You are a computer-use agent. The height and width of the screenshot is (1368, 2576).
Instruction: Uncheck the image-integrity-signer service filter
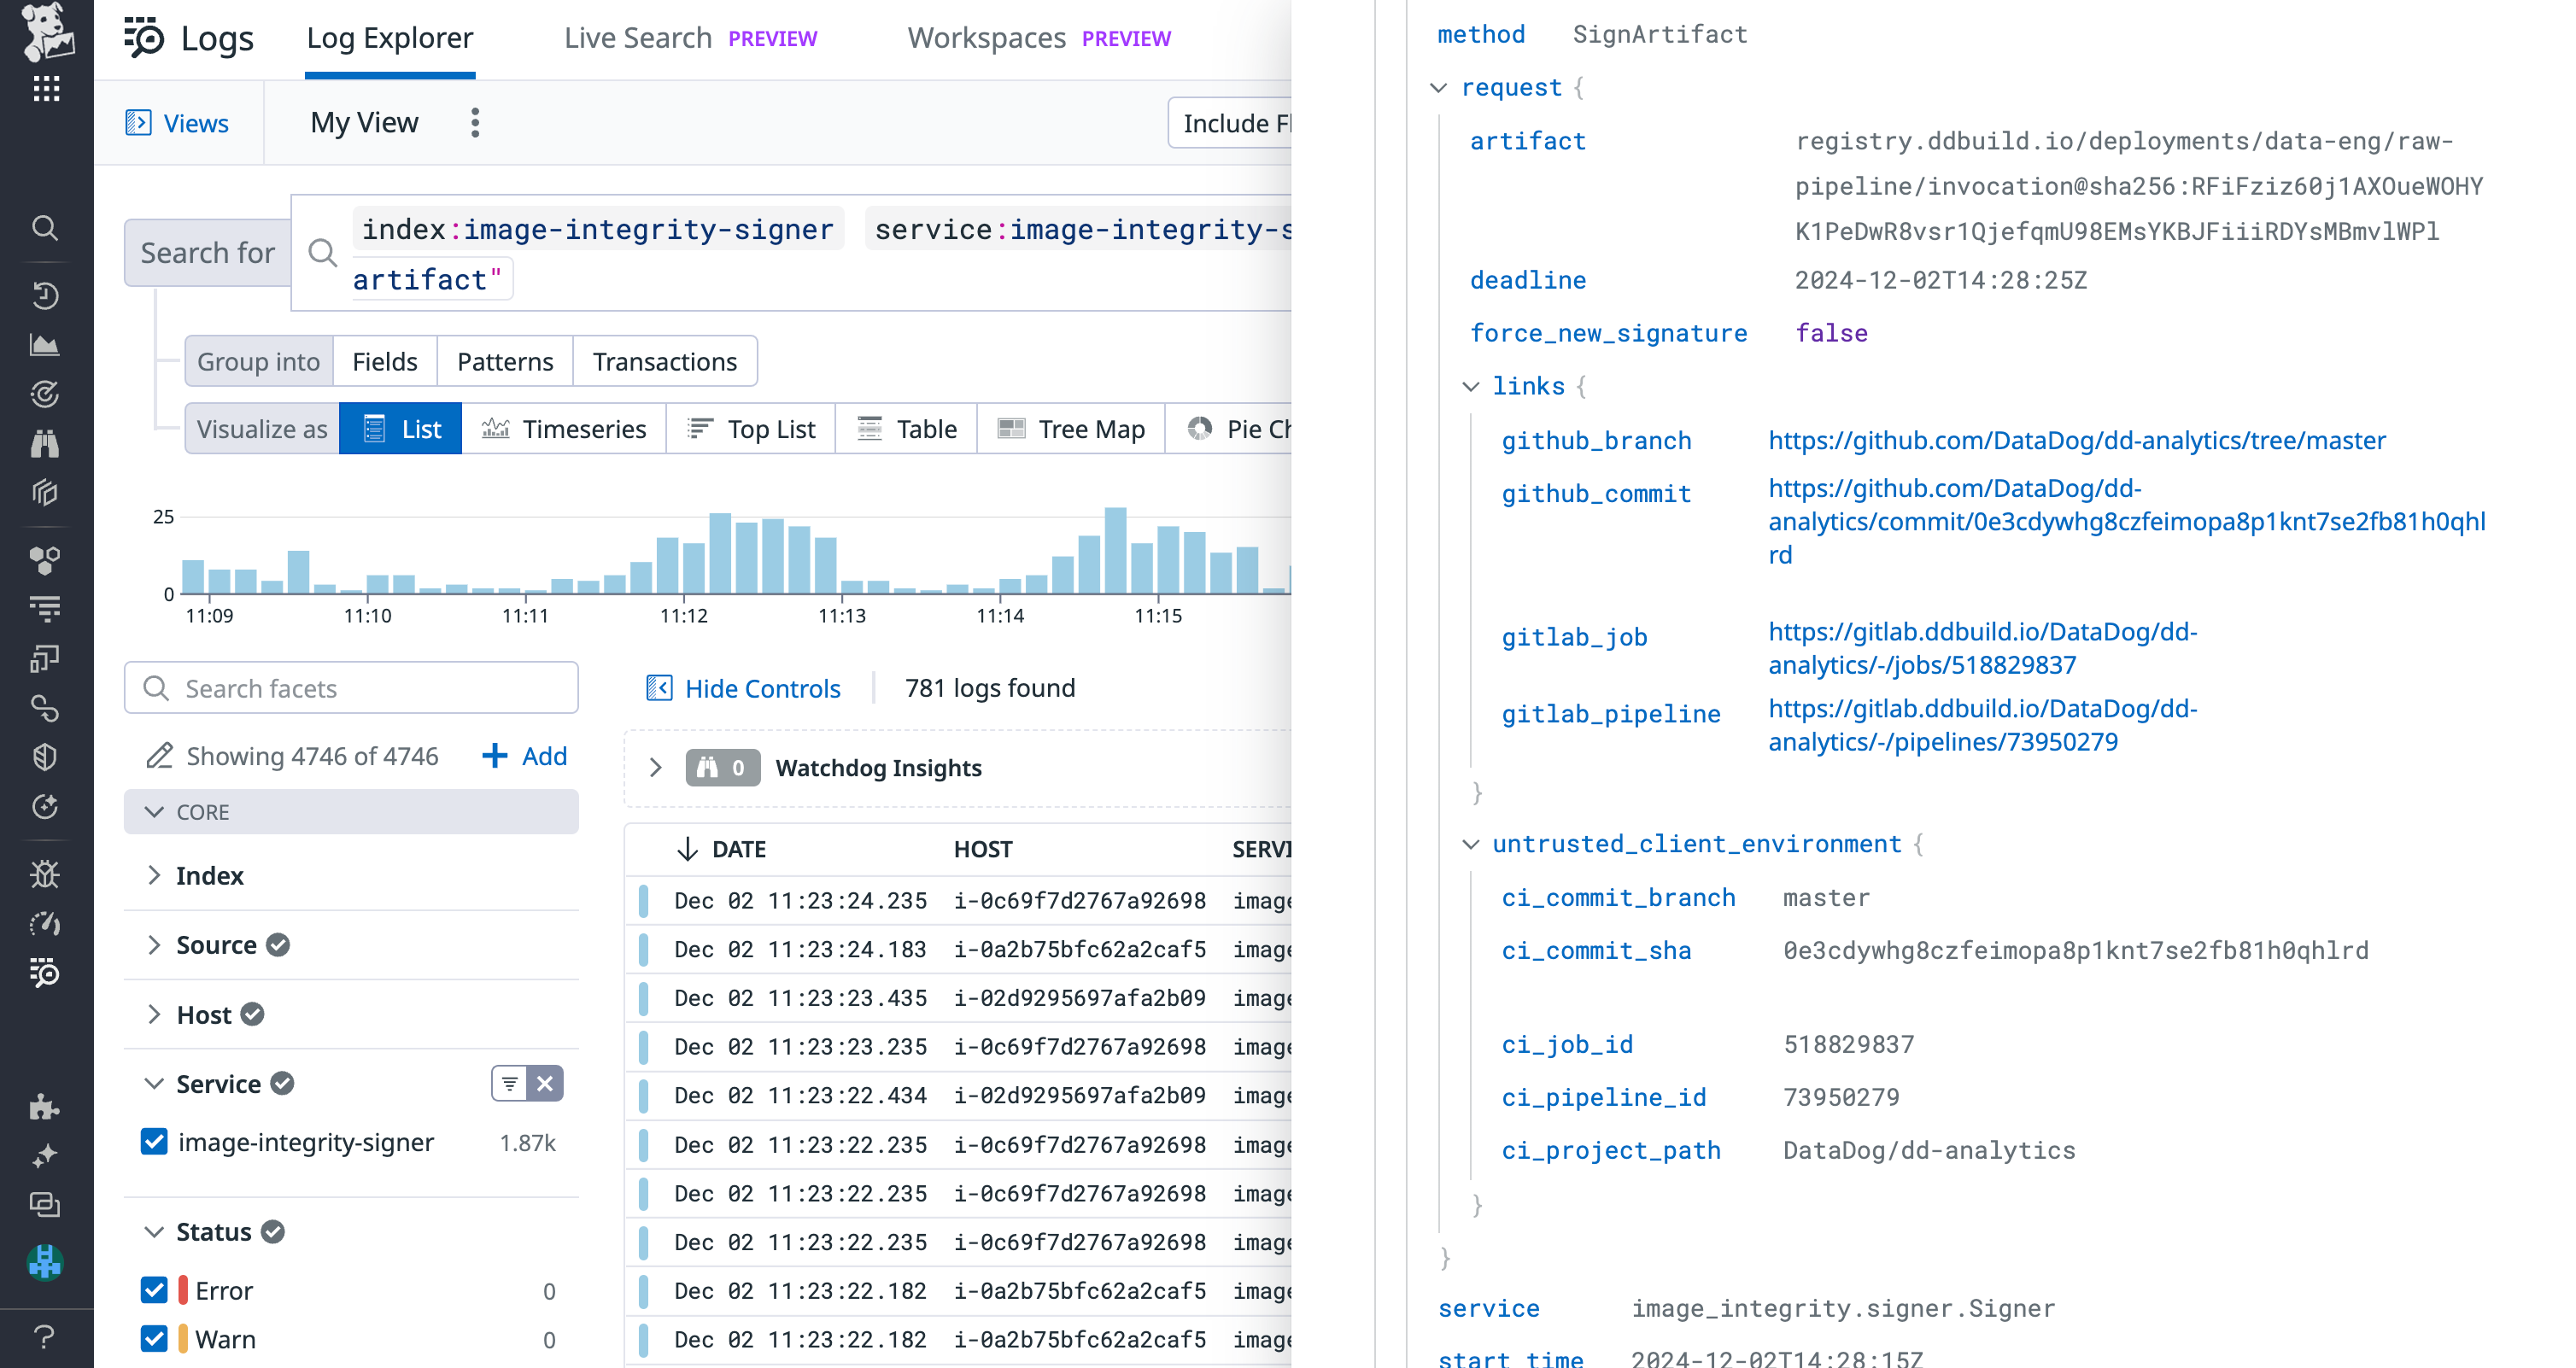[x=155, y=1142]
